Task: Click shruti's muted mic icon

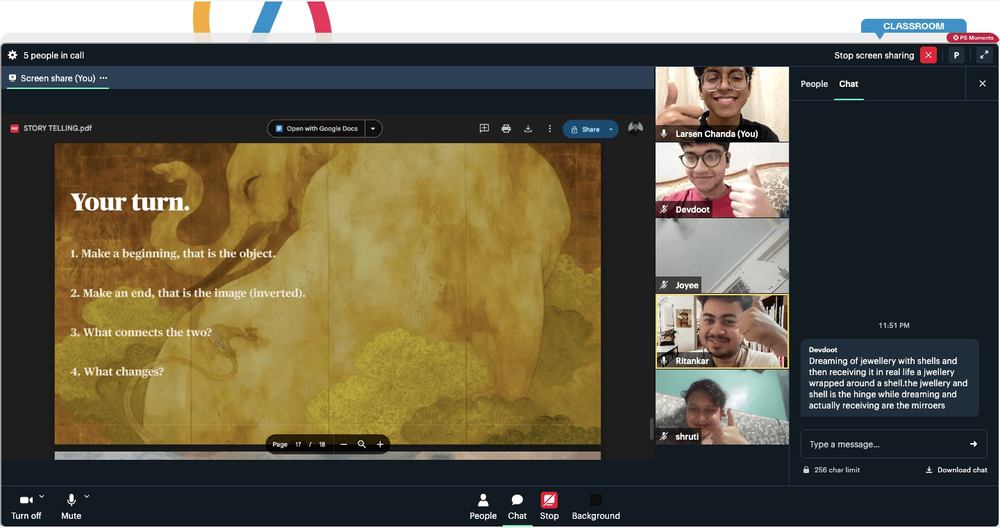Action: click(664, 437)
